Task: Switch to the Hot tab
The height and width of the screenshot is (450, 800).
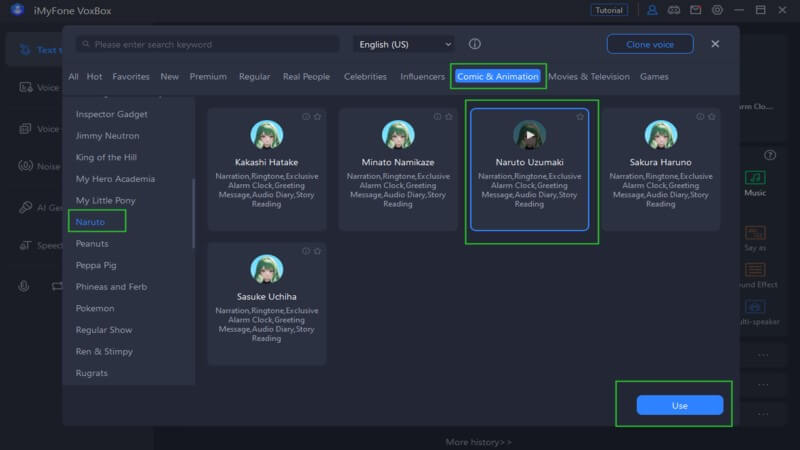Action: click(94, 77)
